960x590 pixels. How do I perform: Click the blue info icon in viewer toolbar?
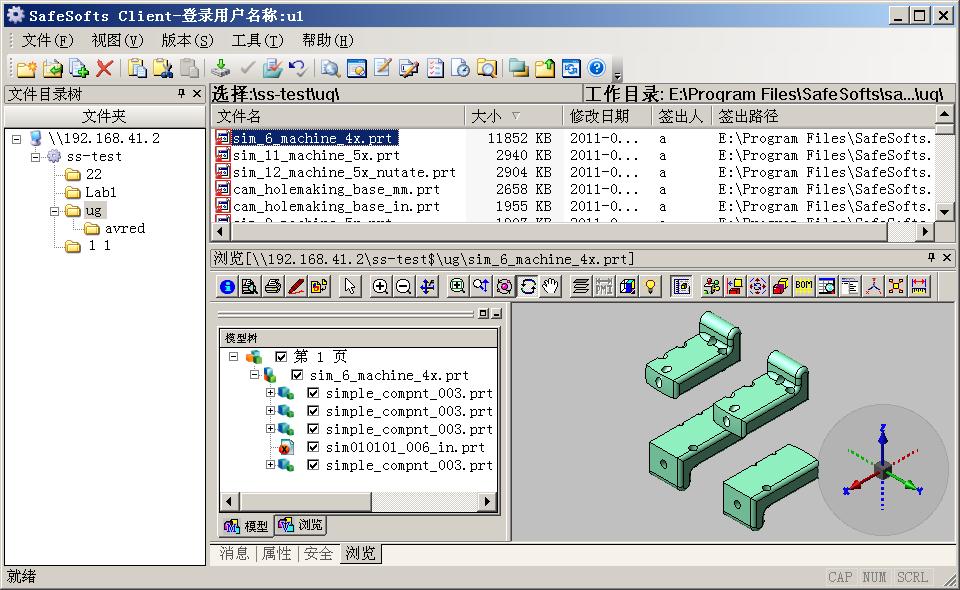227,286
